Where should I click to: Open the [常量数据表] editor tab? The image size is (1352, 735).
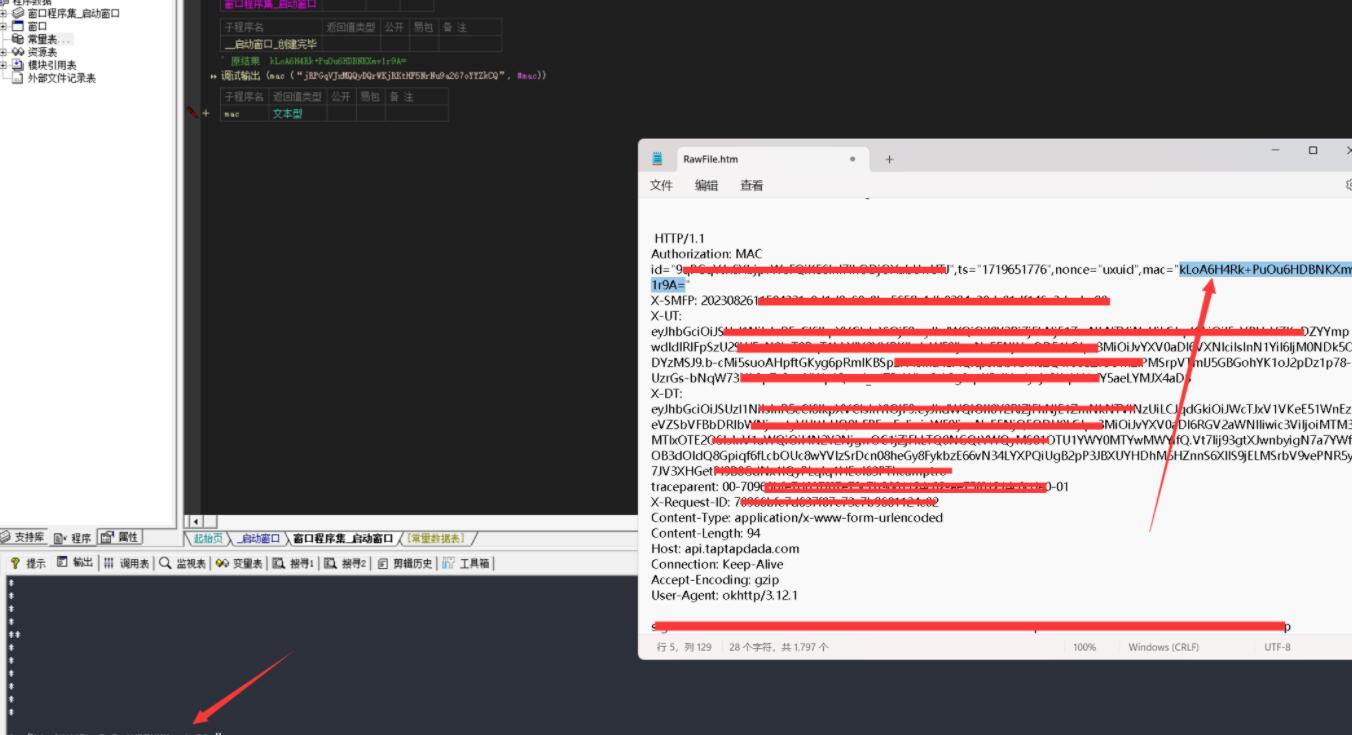pos(437,539)
